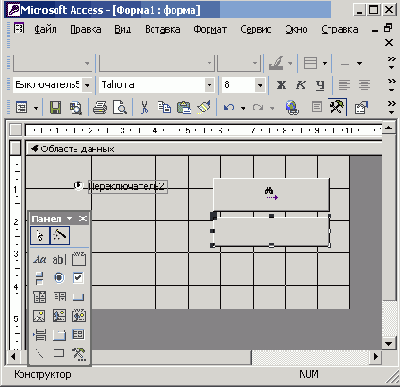This screenshot has height=387, width=400.
Task: Open the Формат menu
Action: coord(210,30)
